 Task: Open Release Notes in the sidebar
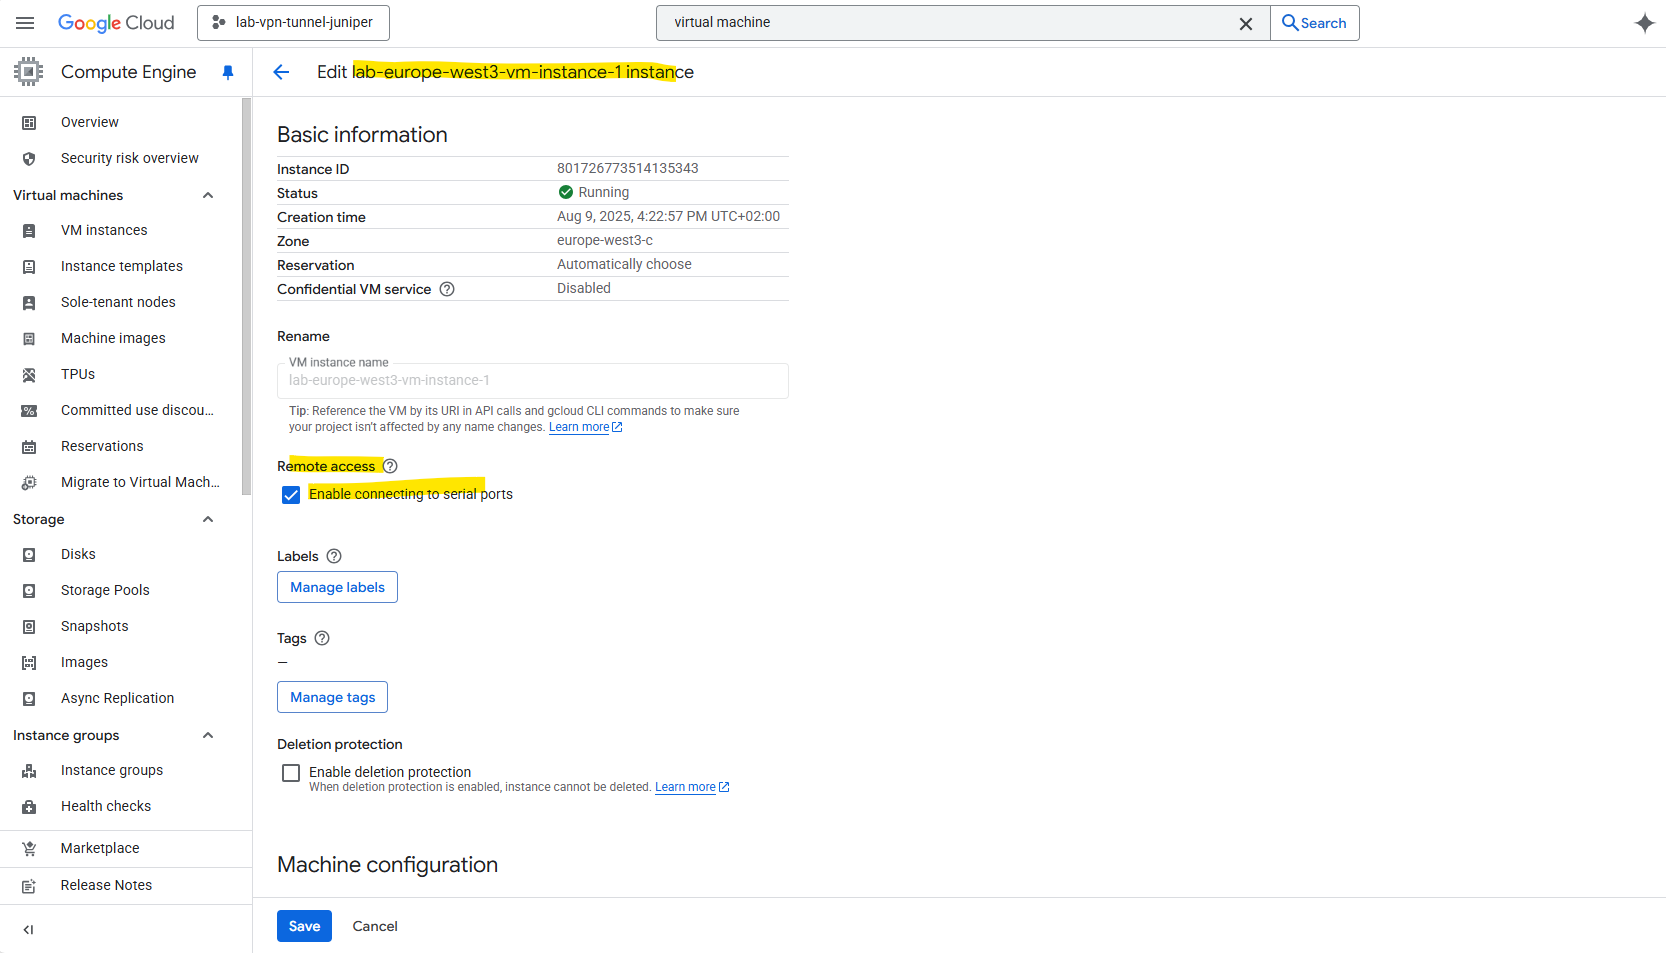[x=106, y=885]
